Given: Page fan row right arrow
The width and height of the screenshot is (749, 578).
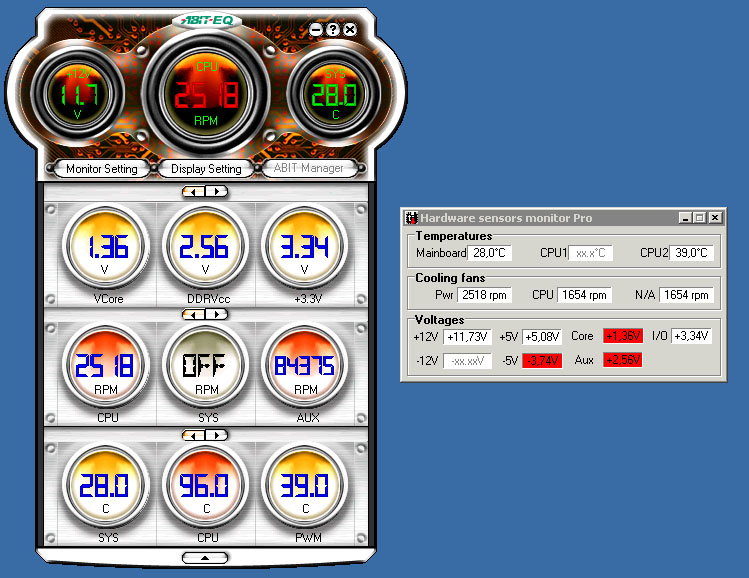Looking at the screenshot, I should (x=216, y=314).
